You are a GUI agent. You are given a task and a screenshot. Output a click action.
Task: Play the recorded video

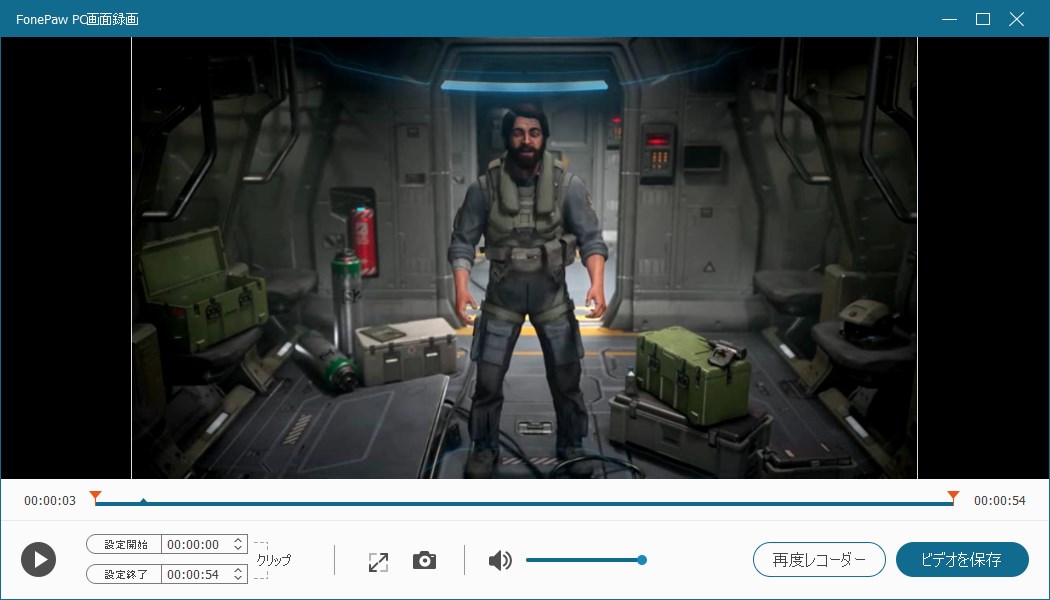pyautogui.click(x=38, y=560)
